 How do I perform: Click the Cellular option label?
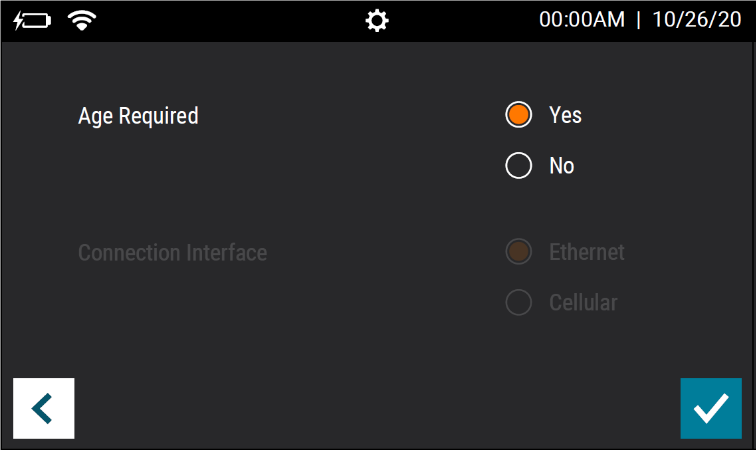(x=583, y=302)
